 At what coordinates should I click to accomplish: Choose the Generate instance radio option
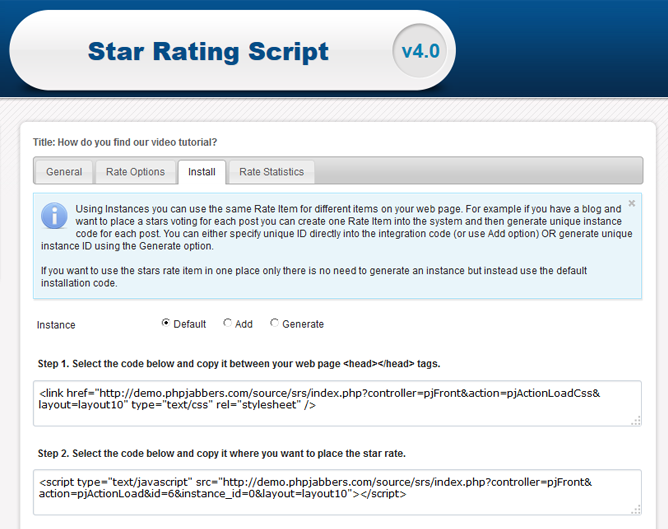[x=274, y=323]
